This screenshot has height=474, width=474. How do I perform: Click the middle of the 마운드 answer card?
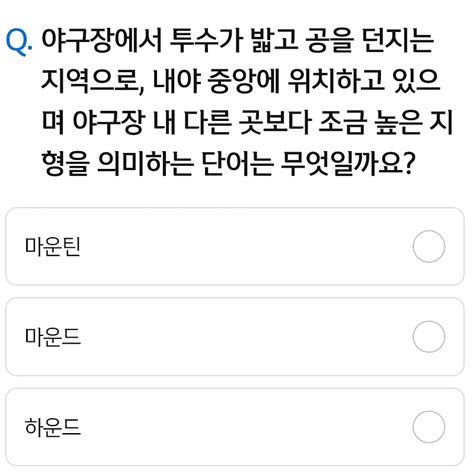tap(235, 337)
